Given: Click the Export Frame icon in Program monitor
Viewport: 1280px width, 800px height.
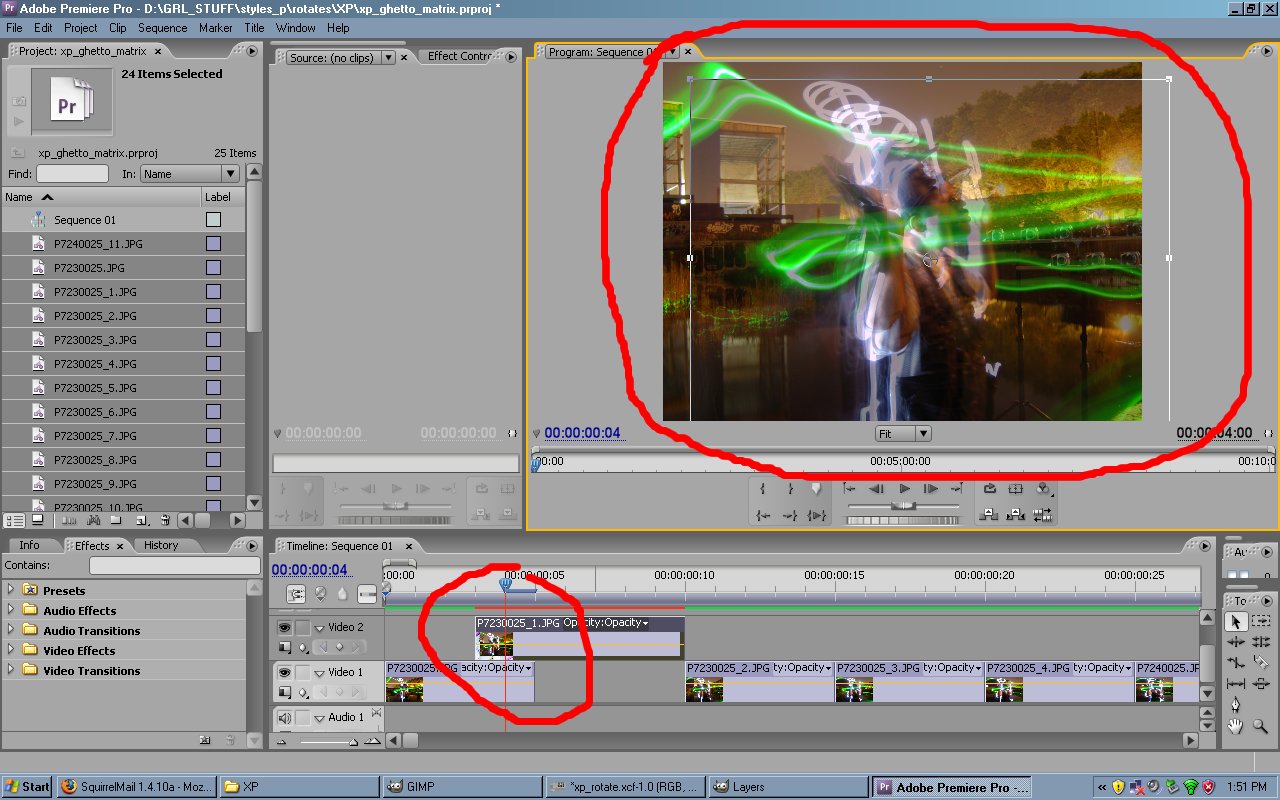Looking at the screenshot, I should [x=990, y=488].
